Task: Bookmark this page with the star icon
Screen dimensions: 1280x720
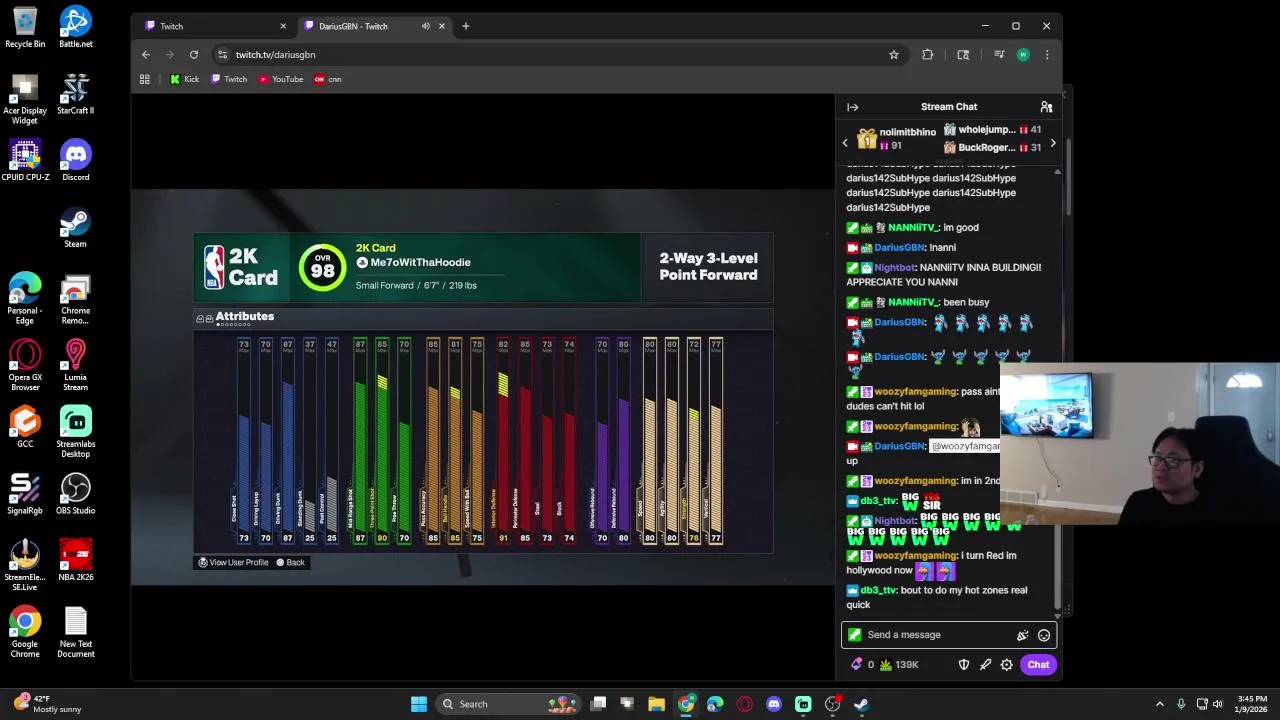Action: [x=894, y=55]
